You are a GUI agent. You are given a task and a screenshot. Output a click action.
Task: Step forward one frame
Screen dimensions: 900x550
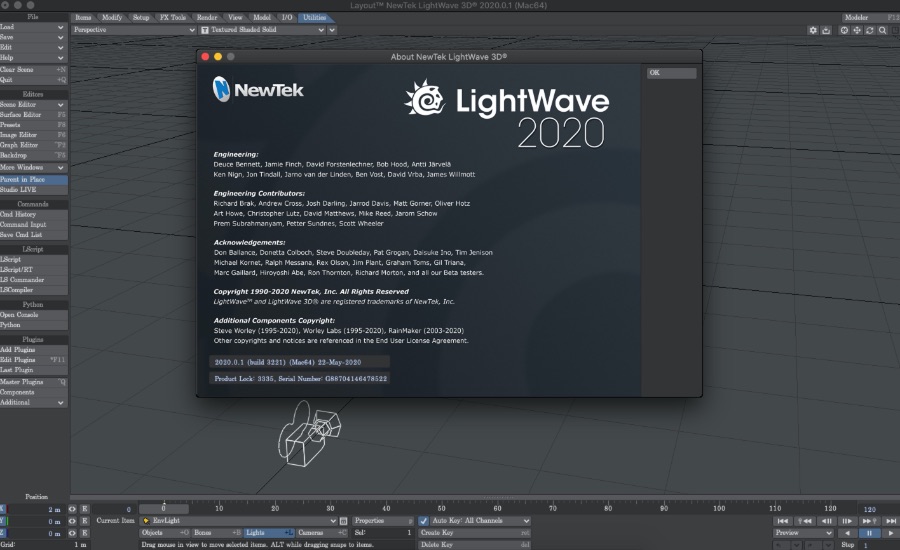point(847,521)
